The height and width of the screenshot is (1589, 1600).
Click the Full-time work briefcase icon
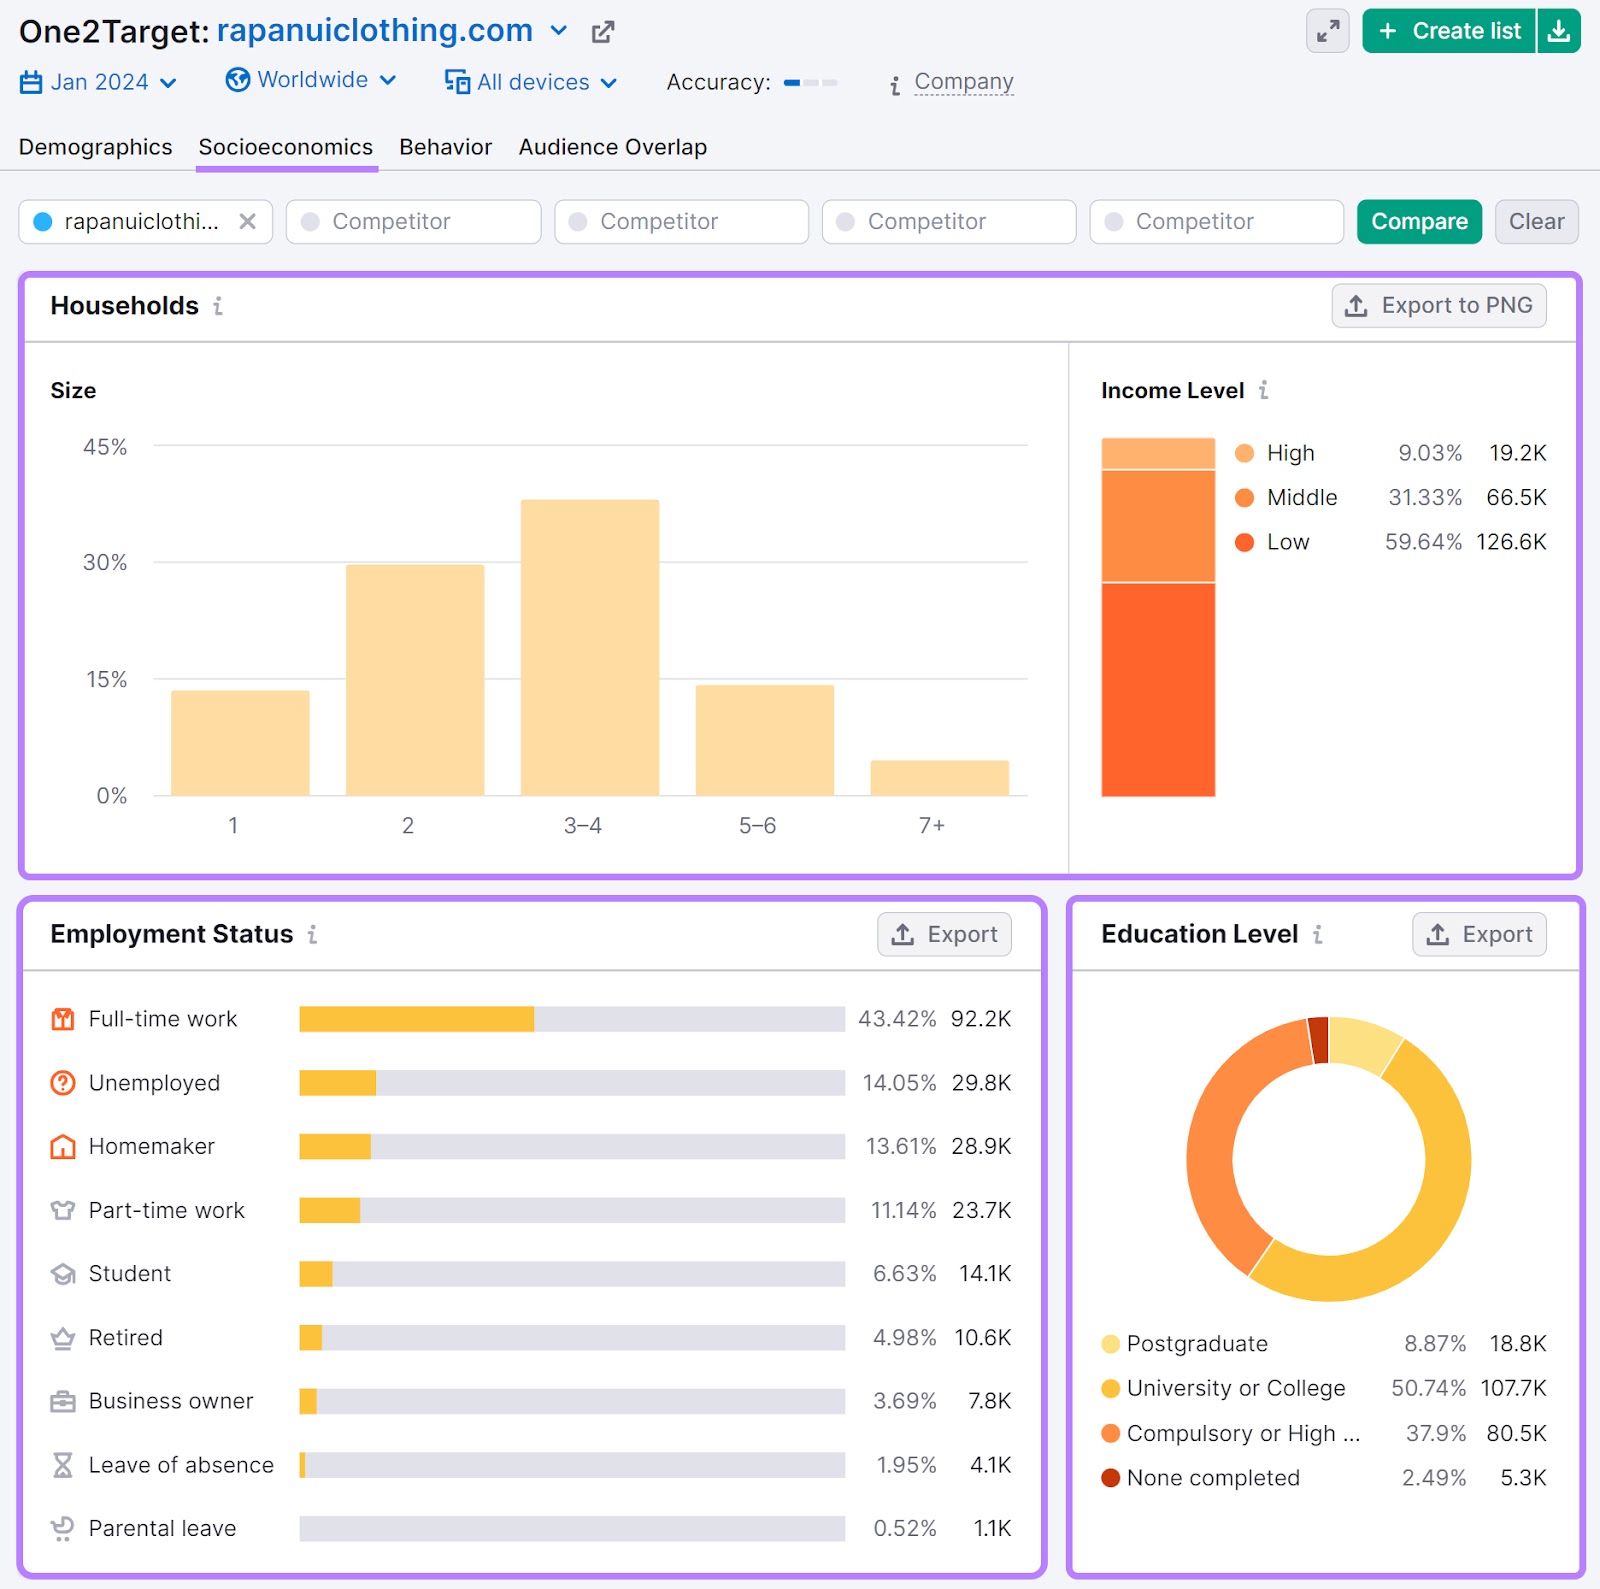click(x=62, y=1019)
